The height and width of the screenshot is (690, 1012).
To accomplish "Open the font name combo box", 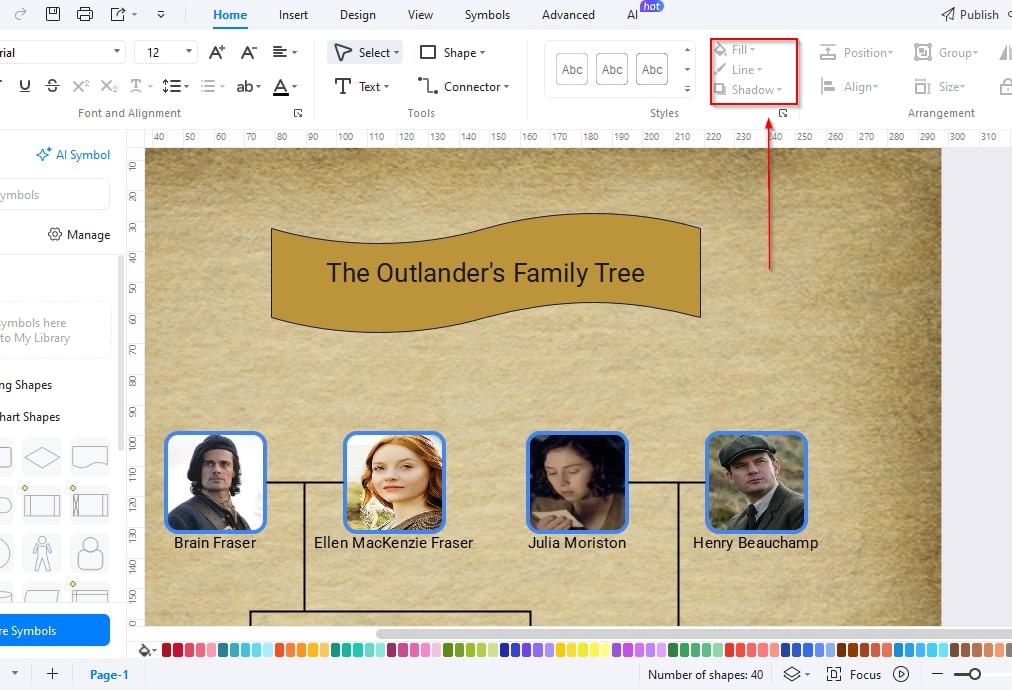I will tap(61, 52).
